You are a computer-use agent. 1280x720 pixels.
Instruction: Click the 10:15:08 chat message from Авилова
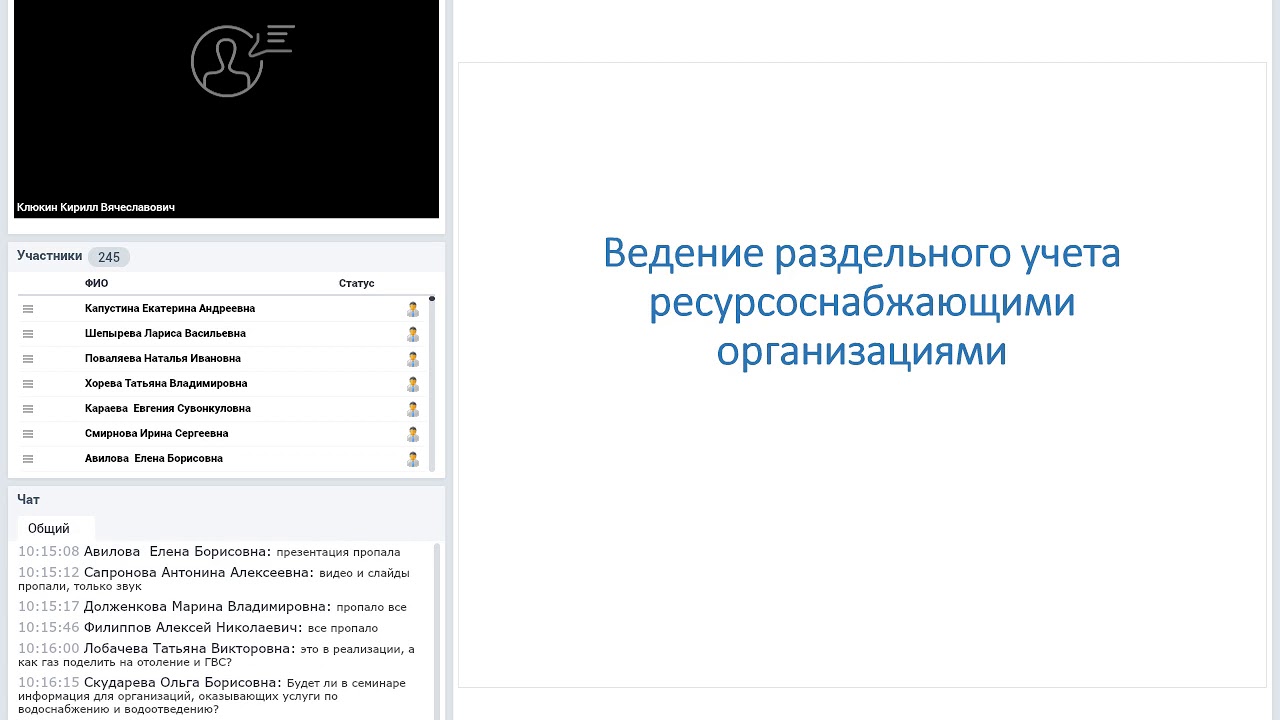[209, 552]
